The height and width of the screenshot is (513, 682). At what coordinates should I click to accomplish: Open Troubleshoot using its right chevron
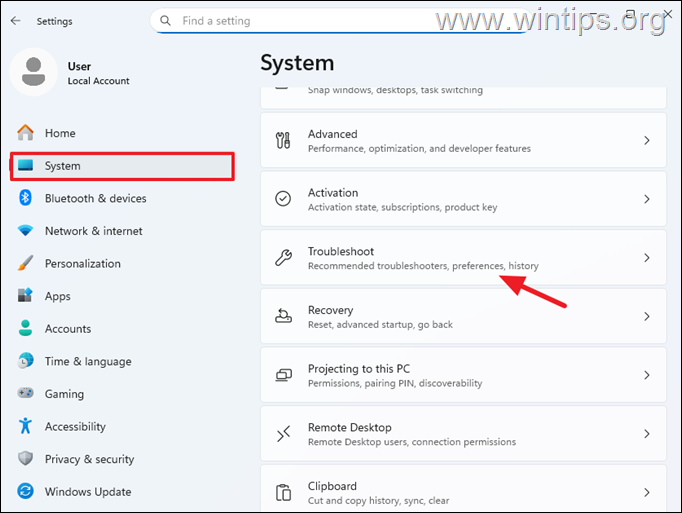point(647,258)
